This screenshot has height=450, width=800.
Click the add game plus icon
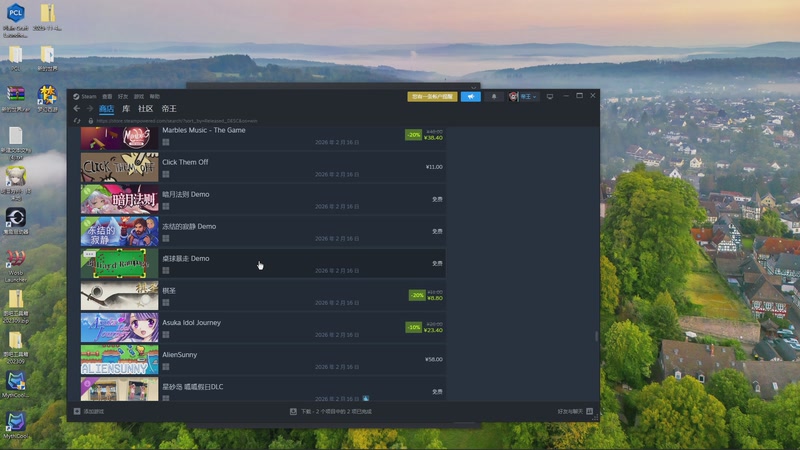(77, 412)
